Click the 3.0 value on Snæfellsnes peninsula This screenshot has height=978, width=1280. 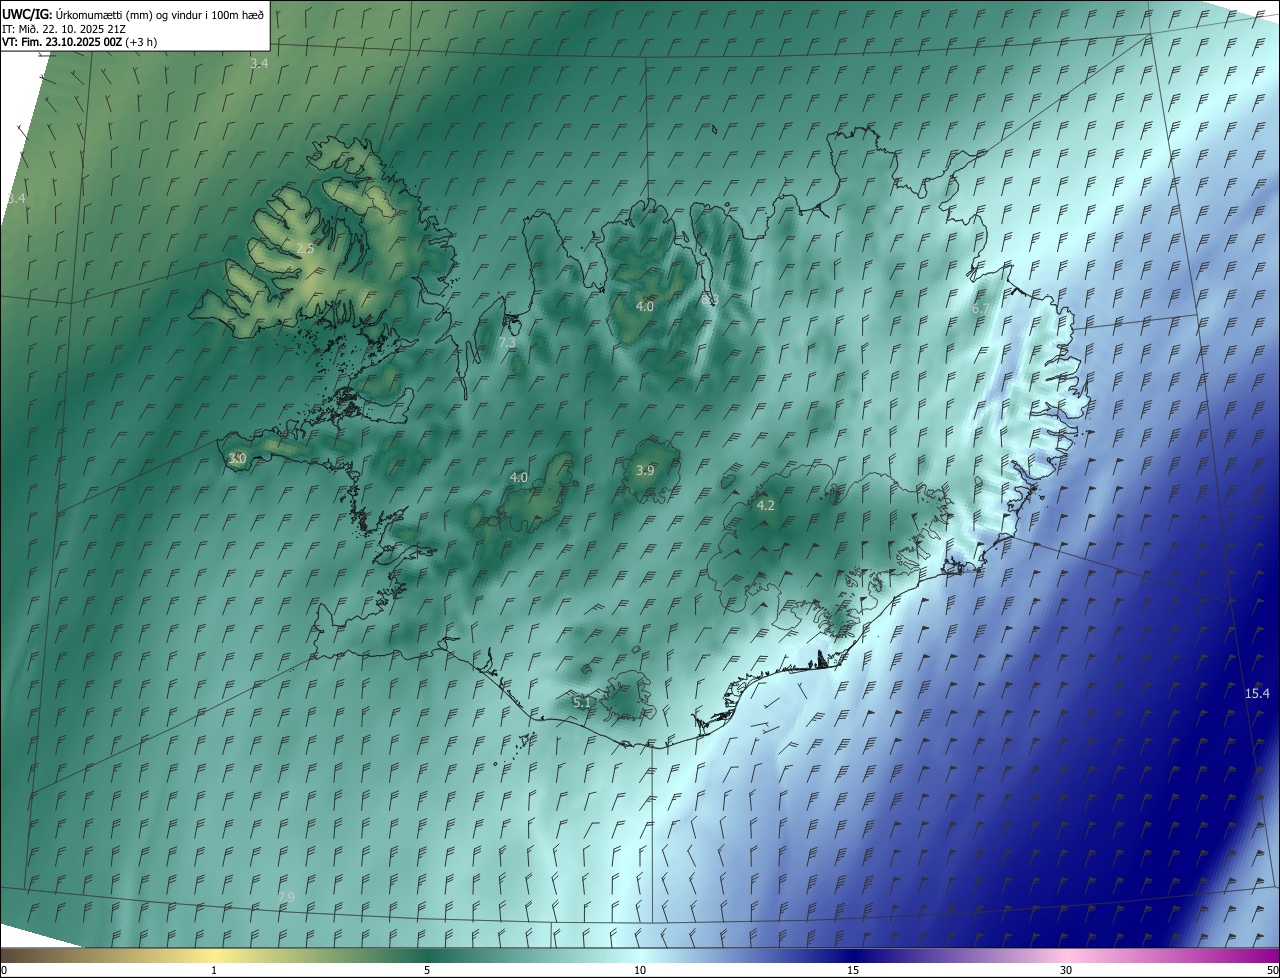(x=237, y=458)
